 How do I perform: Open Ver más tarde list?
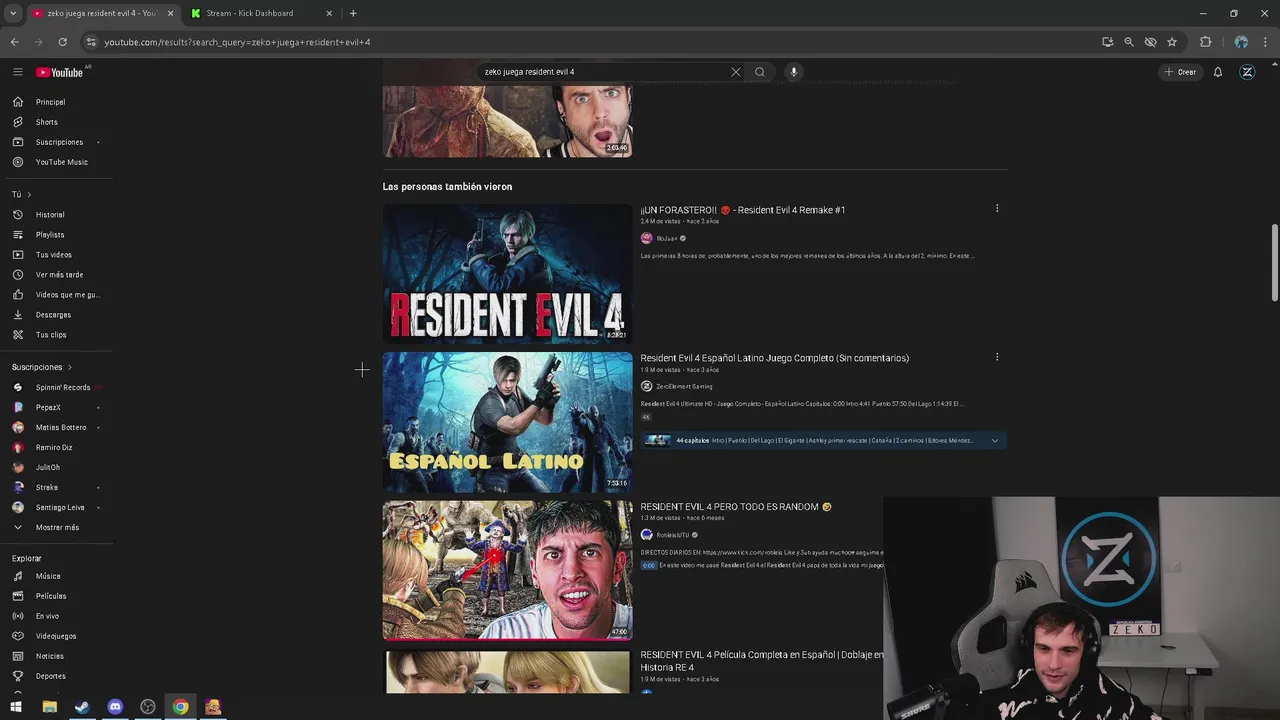(x=57, y=275)
